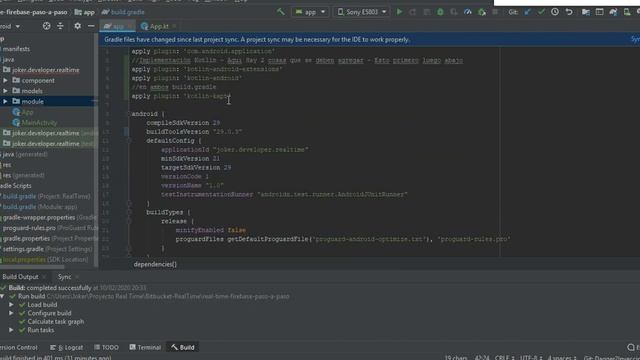Expand the component folder arrow
Image resolution: width=640 pixels, height=360 pixels.
[x=5, y=80]
